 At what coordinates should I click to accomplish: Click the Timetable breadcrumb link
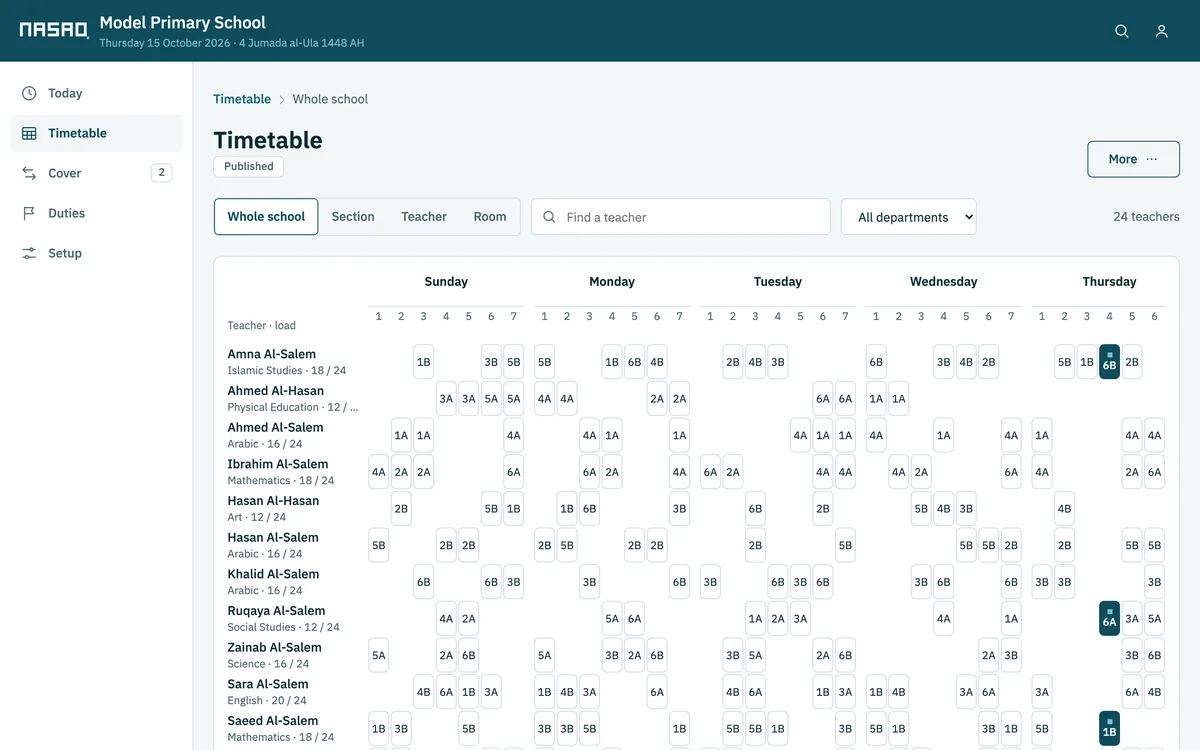coord(242,99)
